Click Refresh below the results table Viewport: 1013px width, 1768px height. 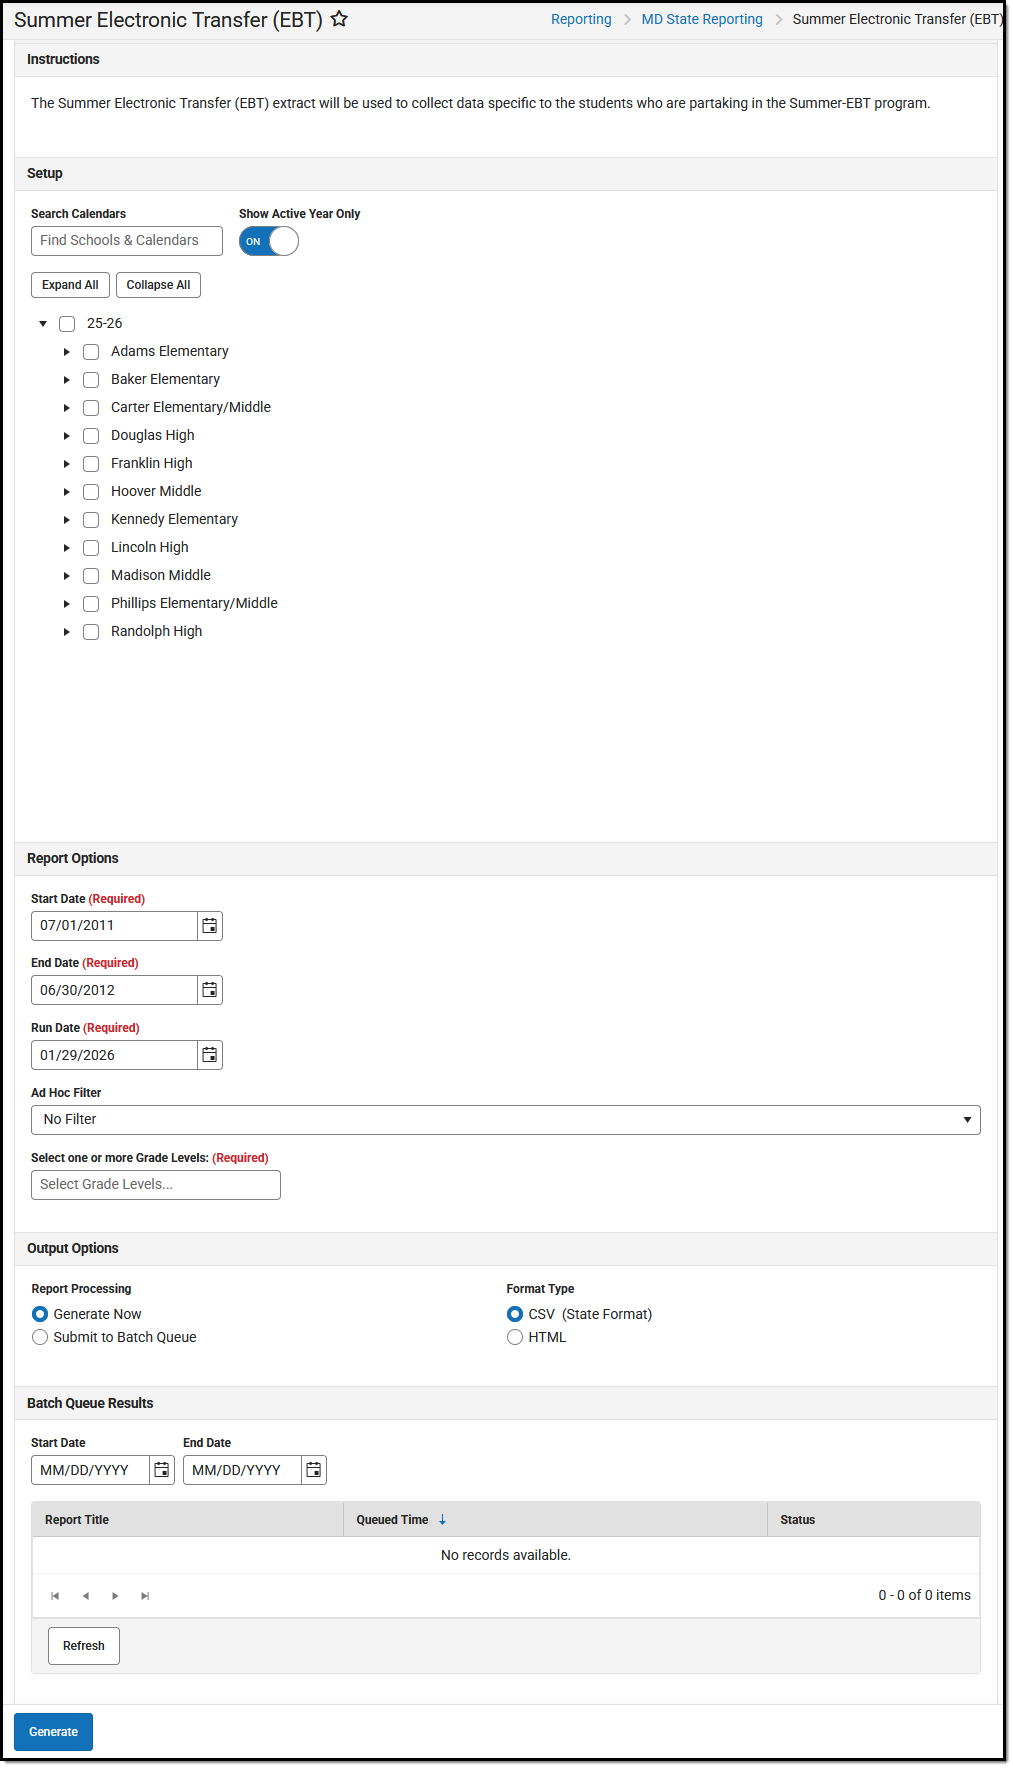pos(83,1645)
